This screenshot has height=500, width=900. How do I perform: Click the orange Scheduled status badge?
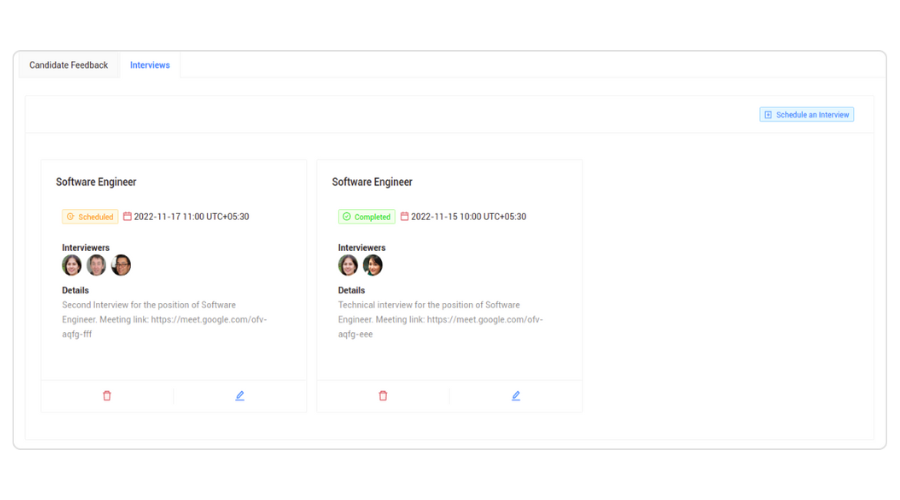pyautogui.click(x=91, y=216)
